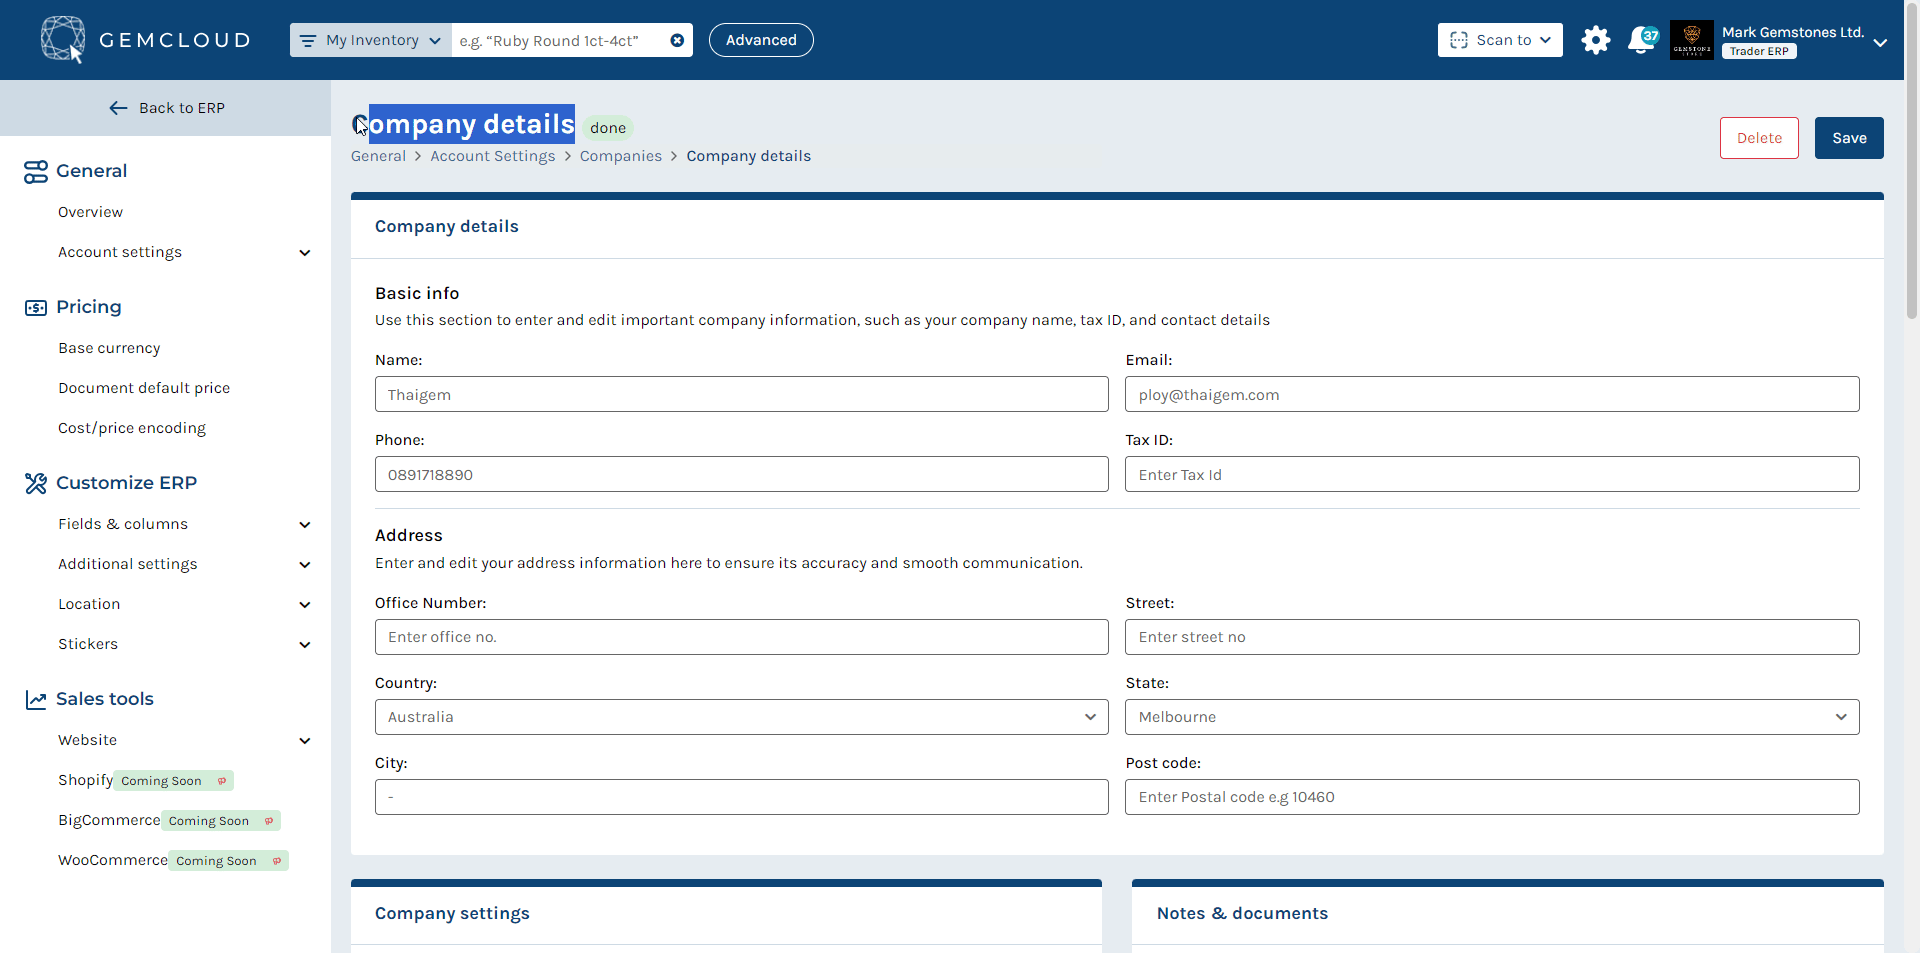Click Back to ERP
The height and width of the screenshot is (953, 1920).
pyautogui.click(x=166, y=108)
